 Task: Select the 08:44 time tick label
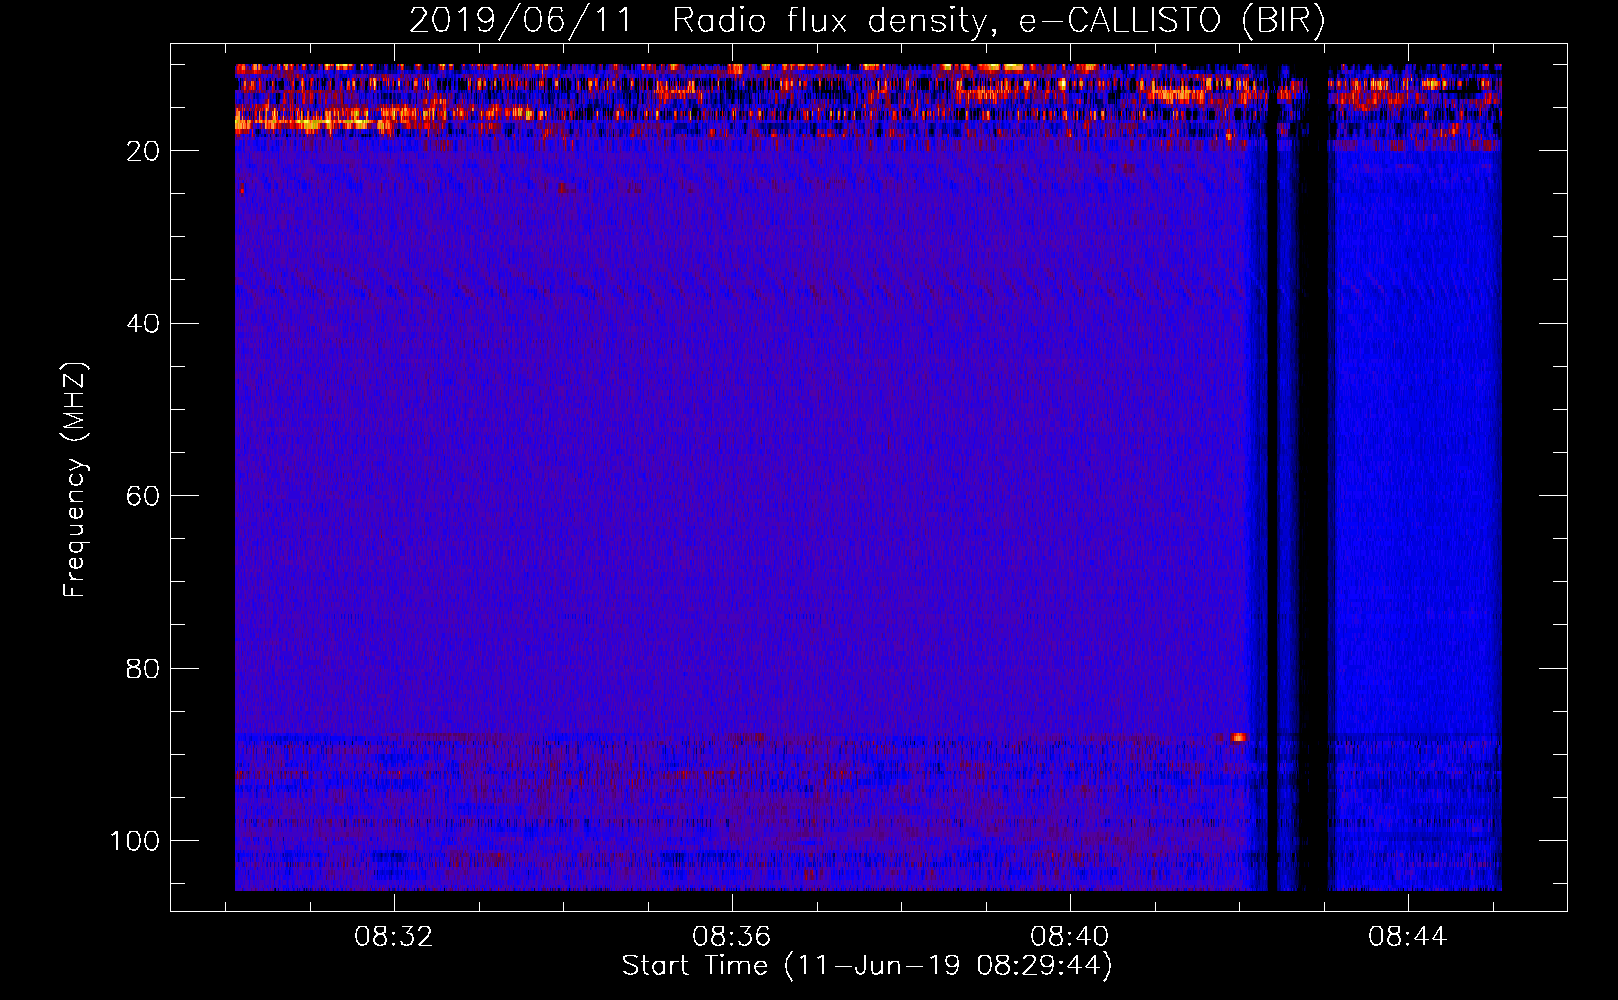coord(1408,937)
